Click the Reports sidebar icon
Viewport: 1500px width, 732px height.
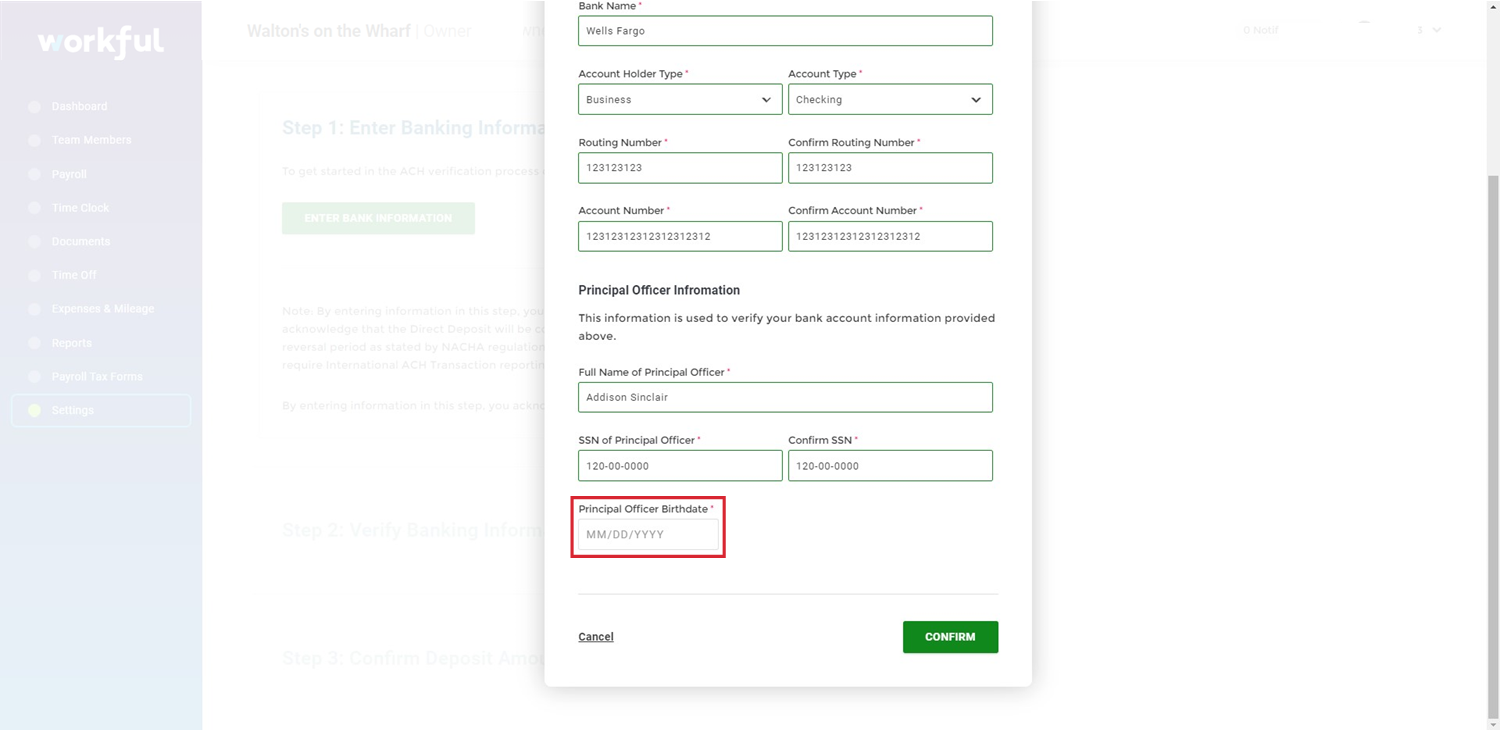click(x=34, y=343)
